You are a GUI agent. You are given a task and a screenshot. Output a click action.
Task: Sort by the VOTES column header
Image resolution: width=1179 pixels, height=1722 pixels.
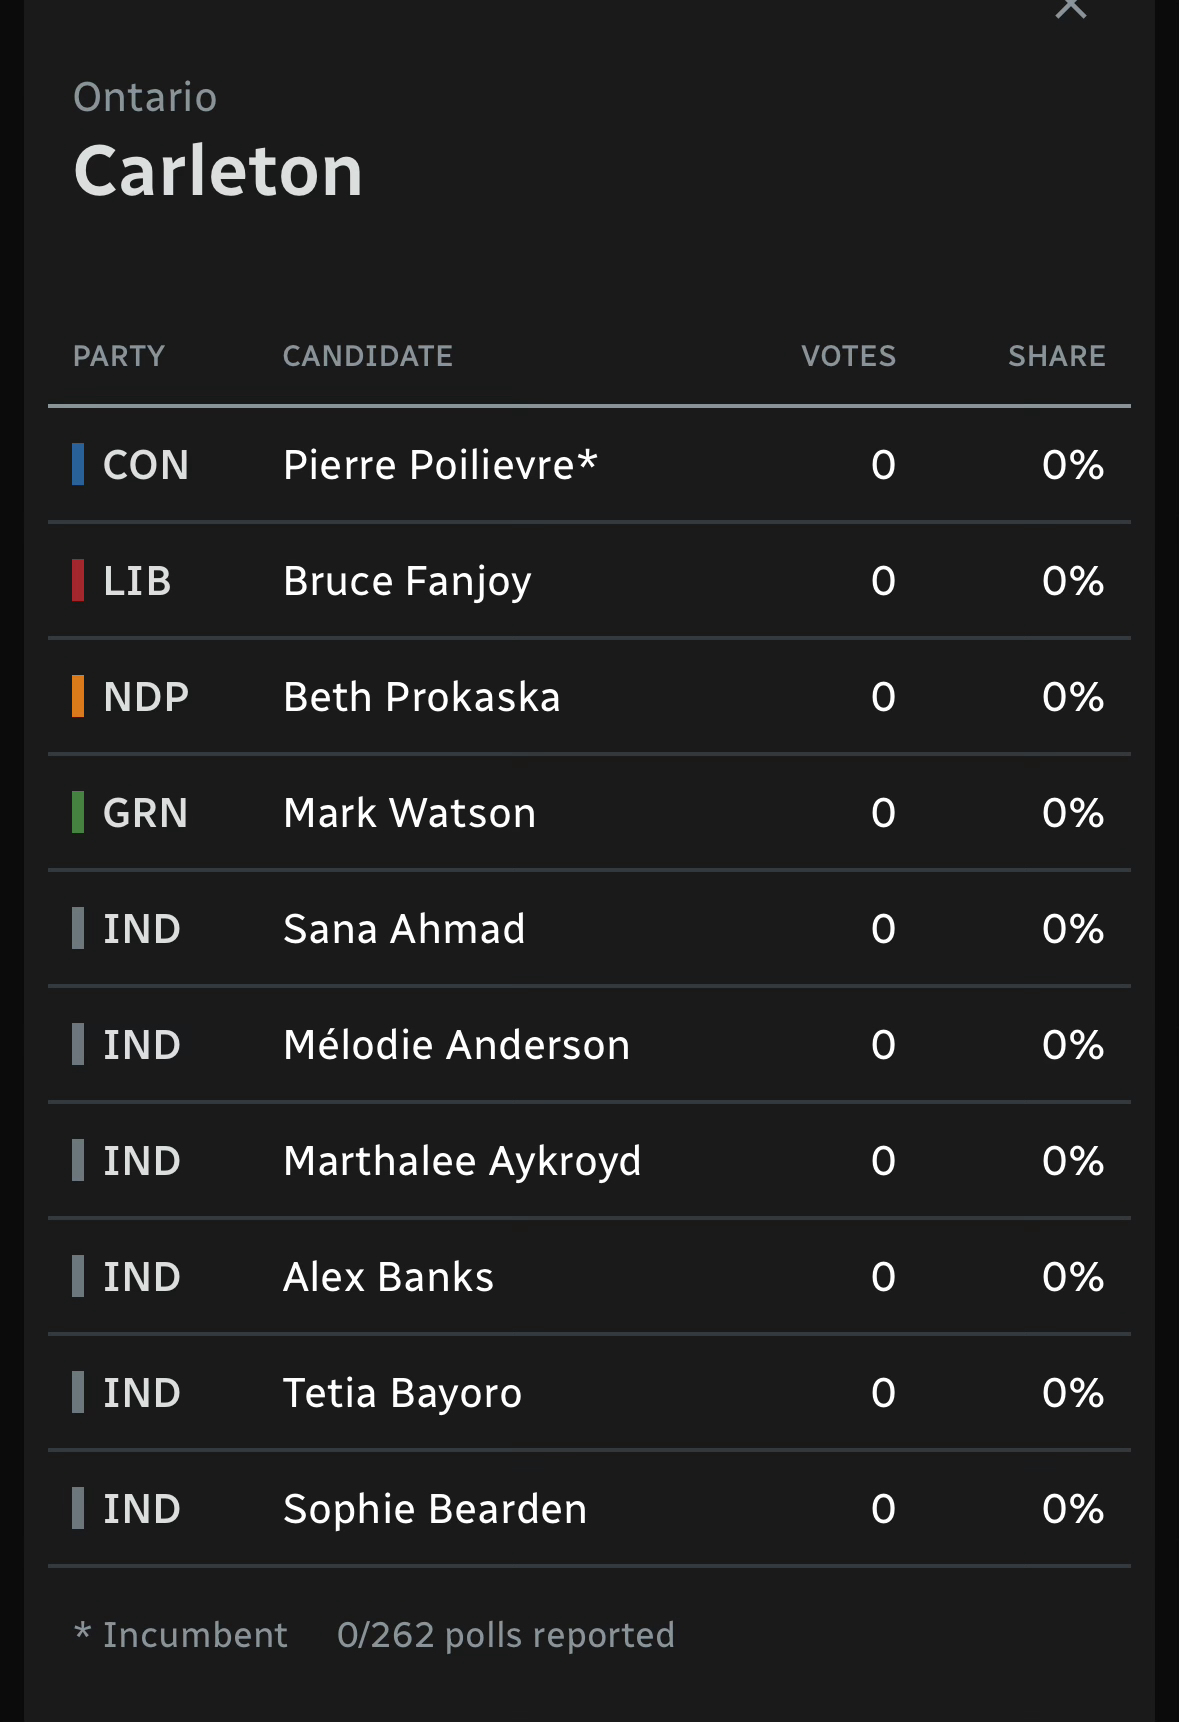[x=848, y=356]
